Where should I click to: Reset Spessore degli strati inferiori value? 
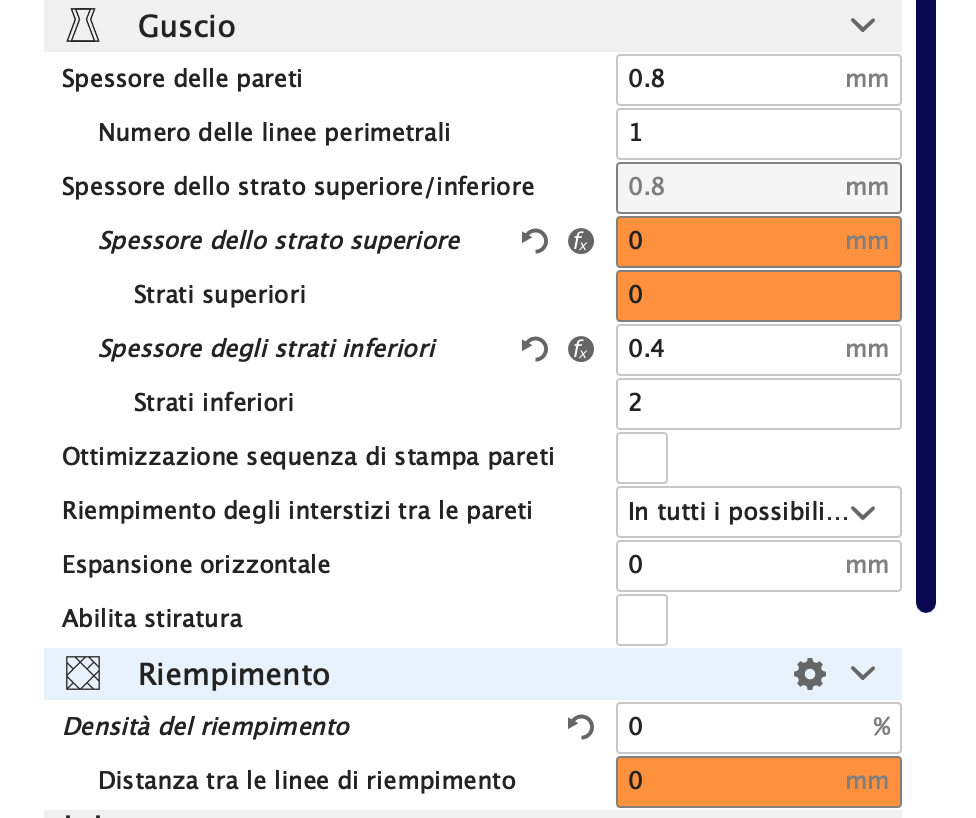click(x=535, y=349)
